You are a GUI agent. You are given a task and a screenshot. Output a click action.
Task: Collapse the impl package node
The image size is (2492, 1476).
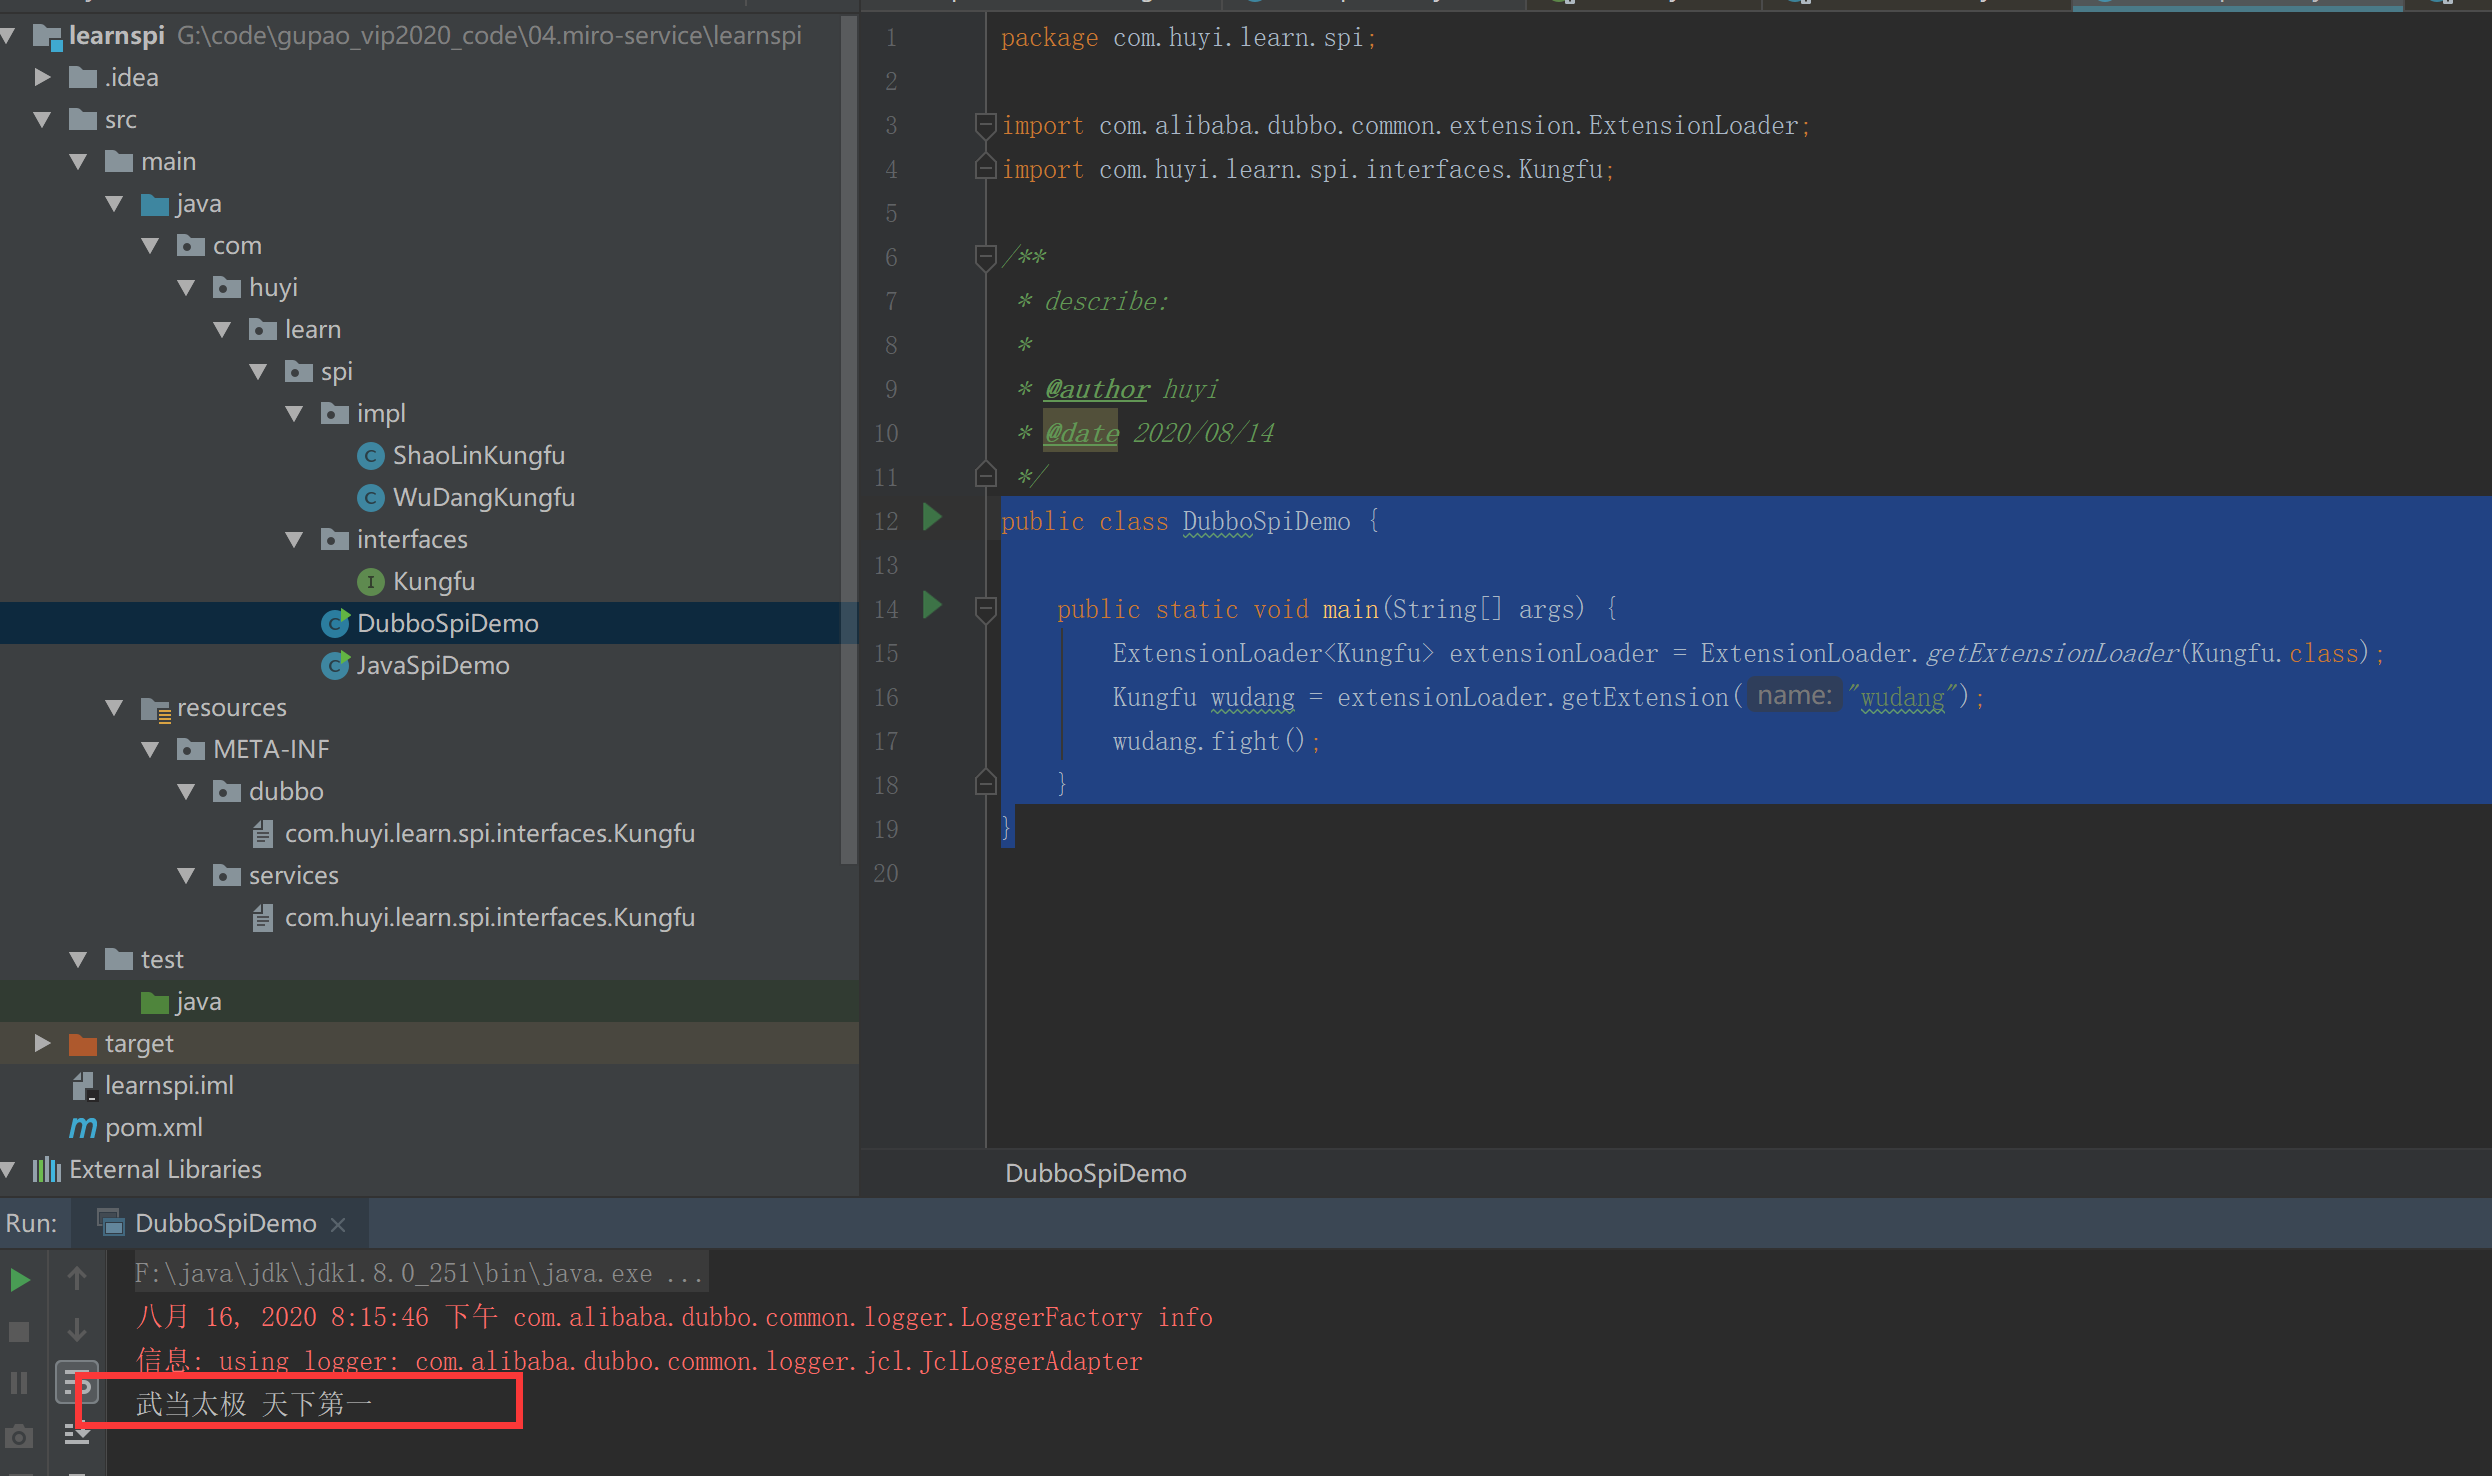click(x=294, y=413)
